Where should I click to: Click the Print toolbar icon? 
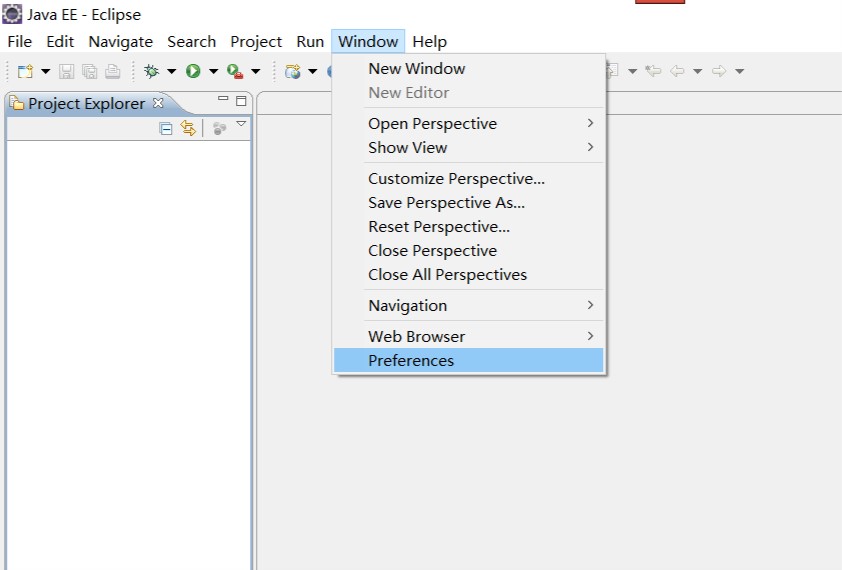click(113, 71)
